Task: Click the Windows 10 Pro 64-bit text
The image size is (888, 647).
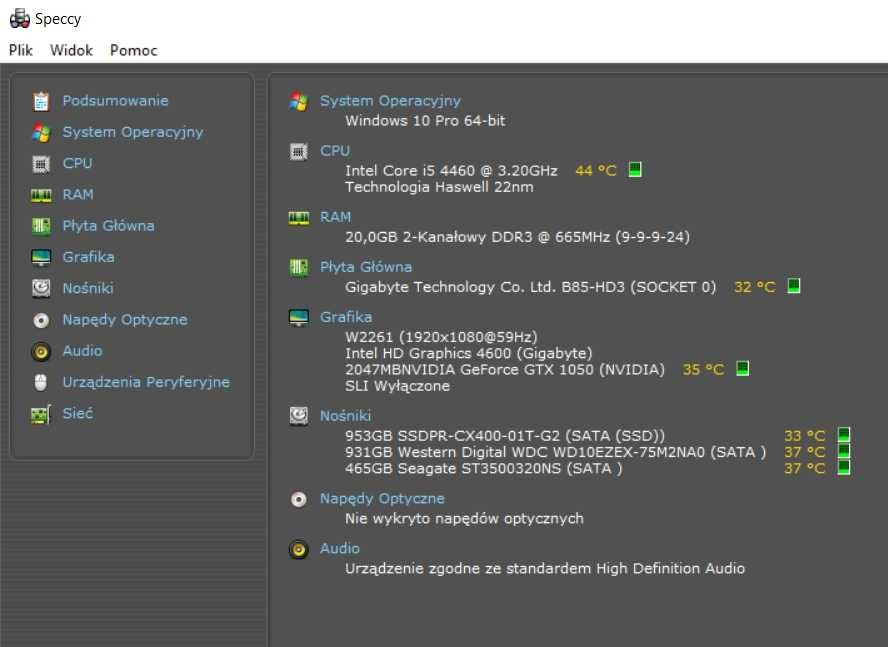Action: [x=425, y=121]
